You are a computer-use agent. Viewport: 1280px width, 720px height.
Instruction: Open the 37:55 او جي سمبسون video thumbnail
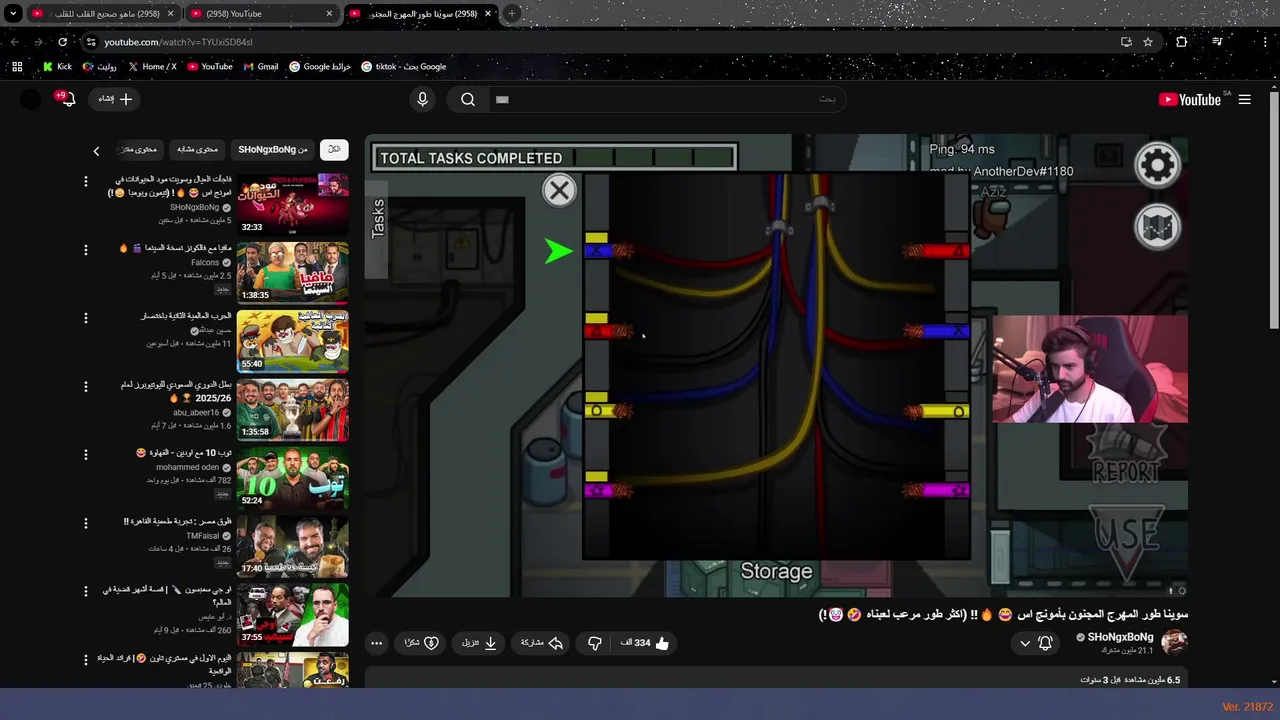pos(292,615)
